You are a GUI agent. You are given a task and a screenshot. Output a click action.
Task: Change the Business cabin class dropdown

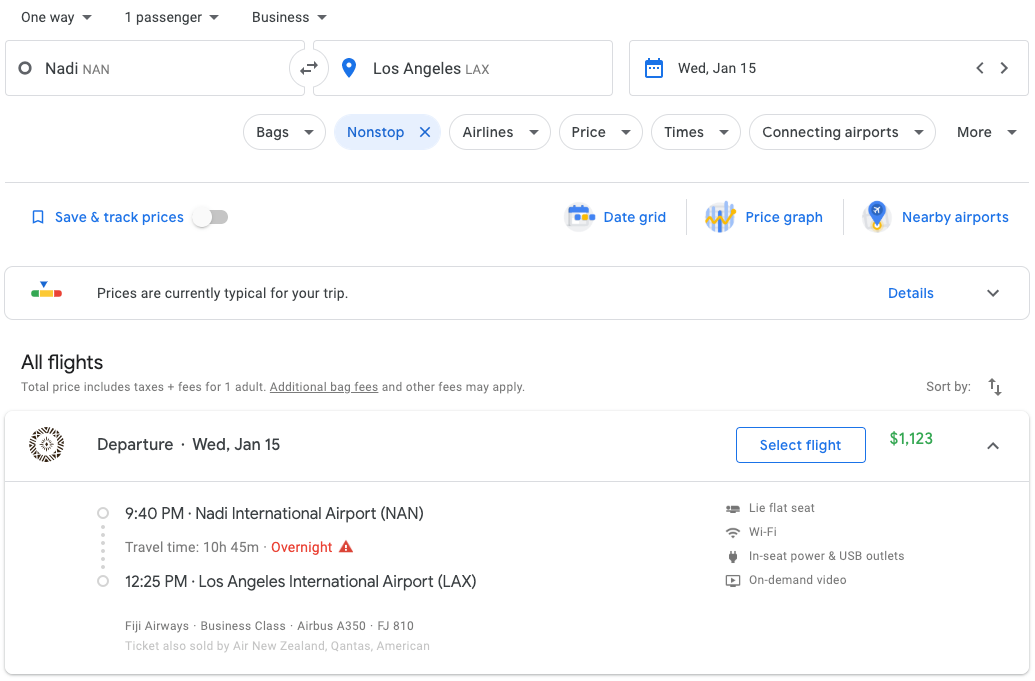[x=289, y=17]
